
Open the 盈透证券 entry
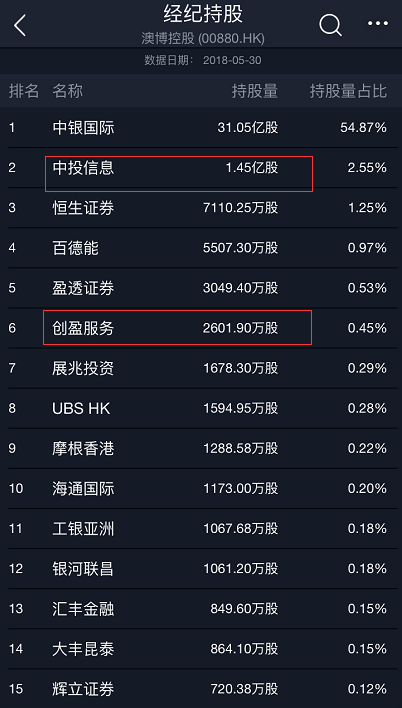pyautogui.click(x=201, y=288)
